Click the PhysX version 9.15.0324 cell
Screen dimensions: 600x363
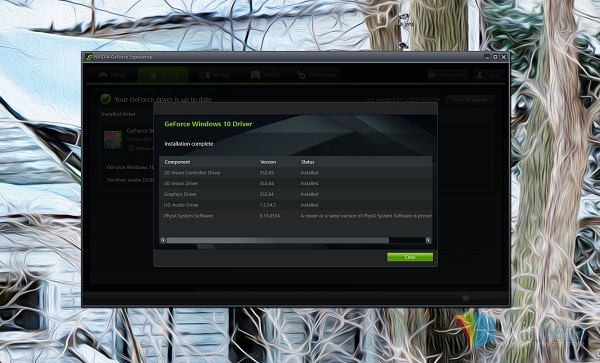point(270,216)
